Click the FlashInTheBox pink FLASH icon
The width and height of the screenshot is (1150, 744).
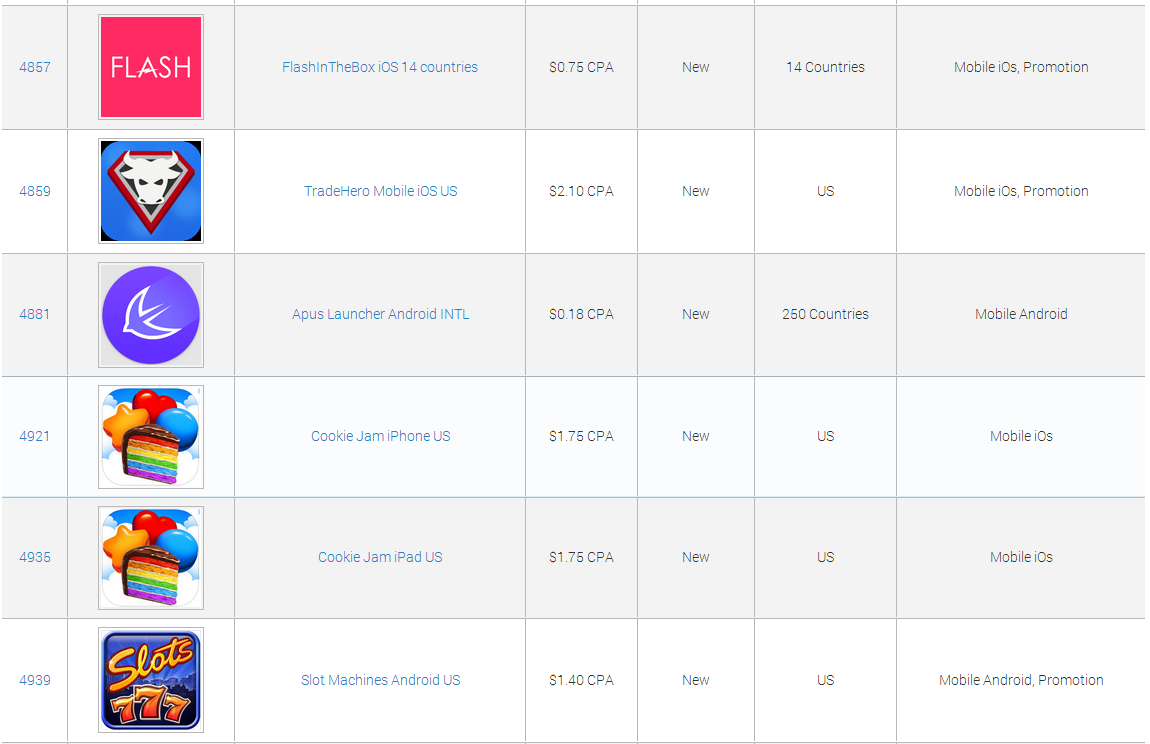pyautogui.click(x=151, y=67)
